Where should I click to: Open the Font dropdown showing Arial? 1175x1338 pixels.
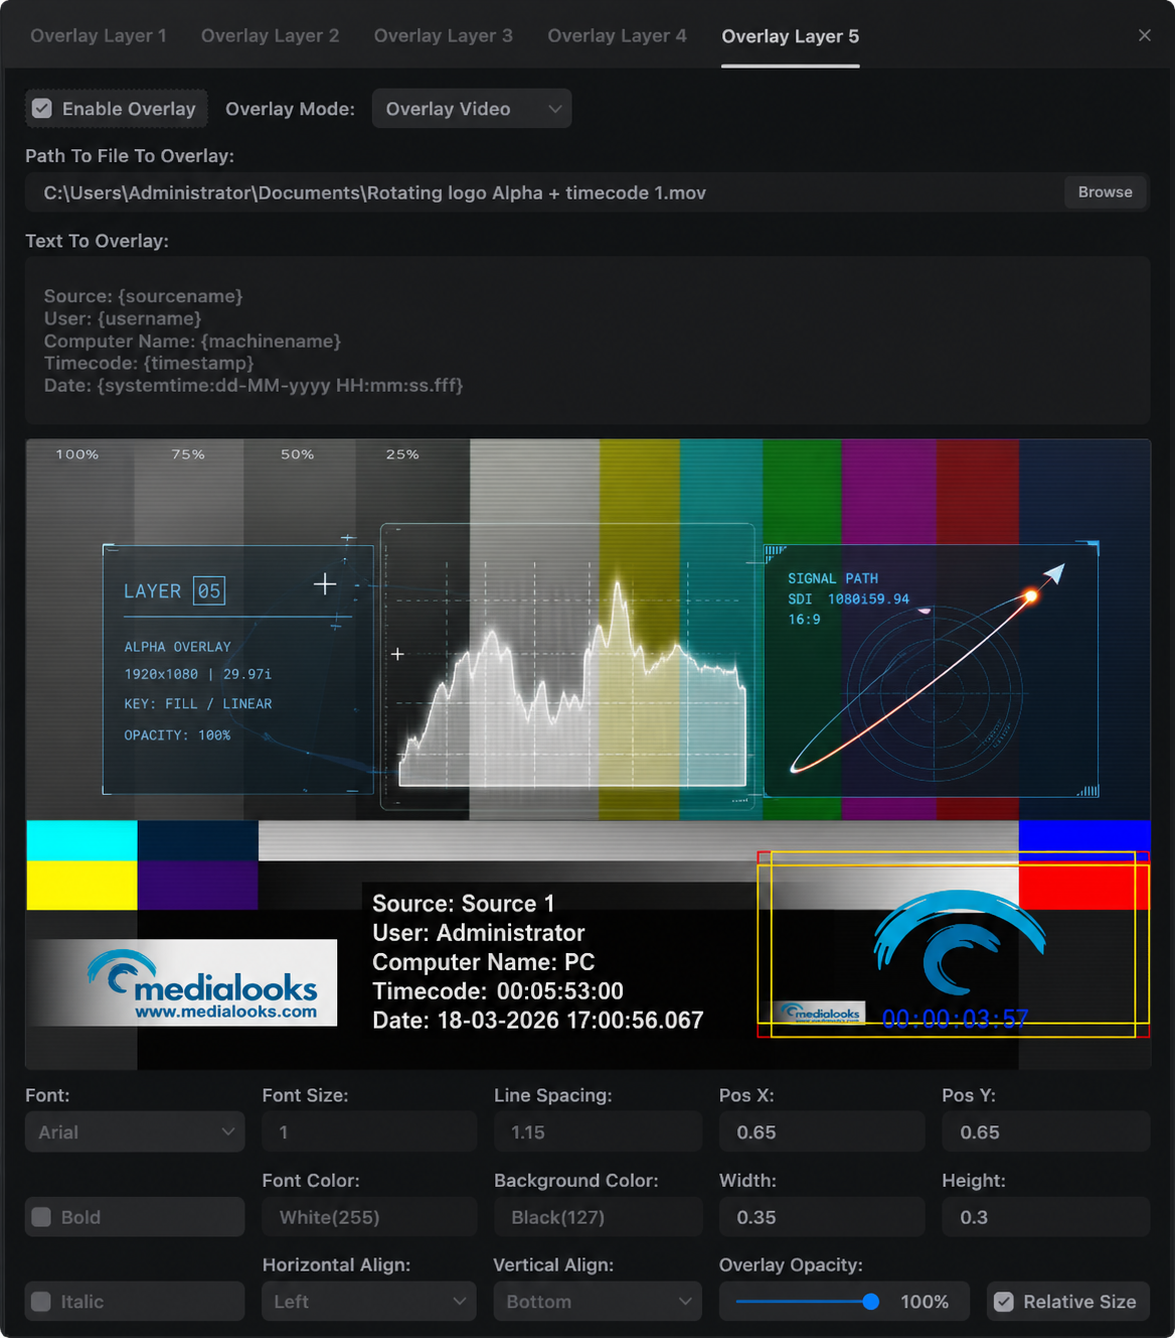(x=135, y=1132)
